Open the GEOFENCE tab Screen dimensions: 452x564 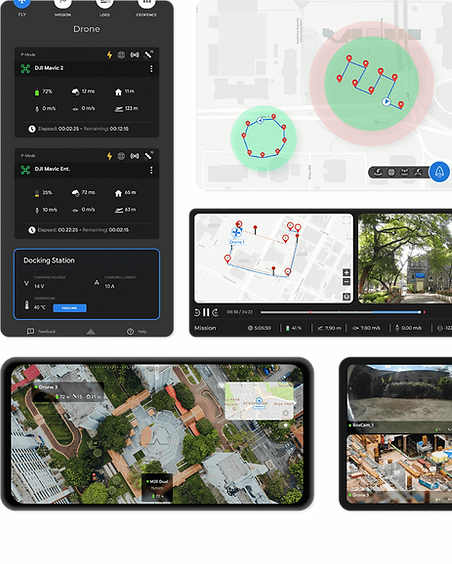click(x=146, y=4)
